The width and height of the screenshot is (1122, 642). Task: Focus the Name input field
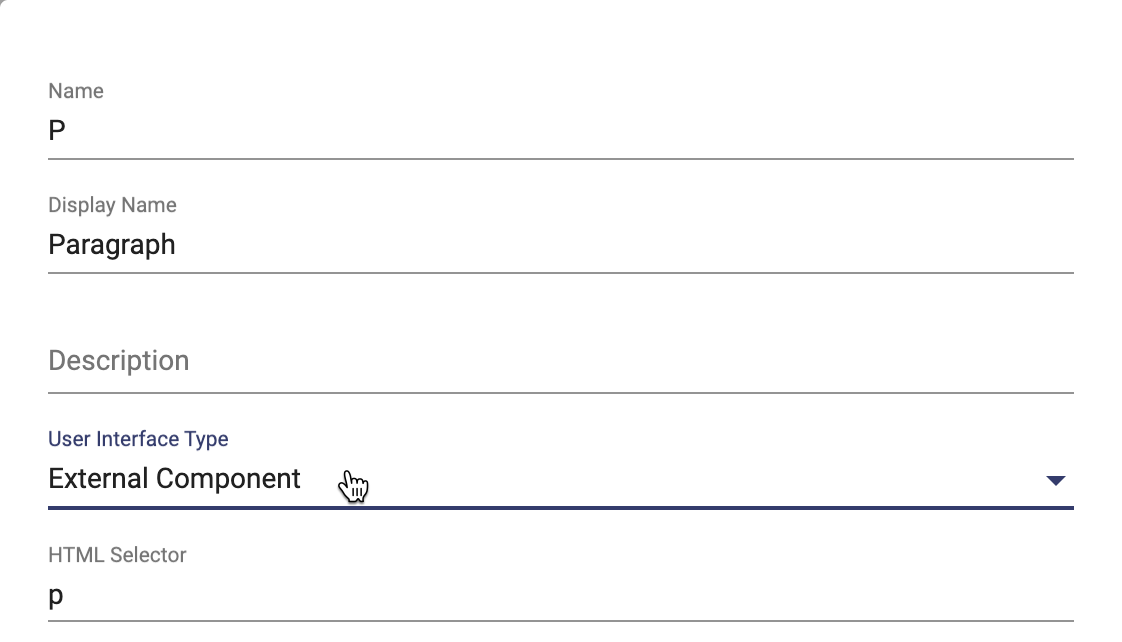[560, 131]
